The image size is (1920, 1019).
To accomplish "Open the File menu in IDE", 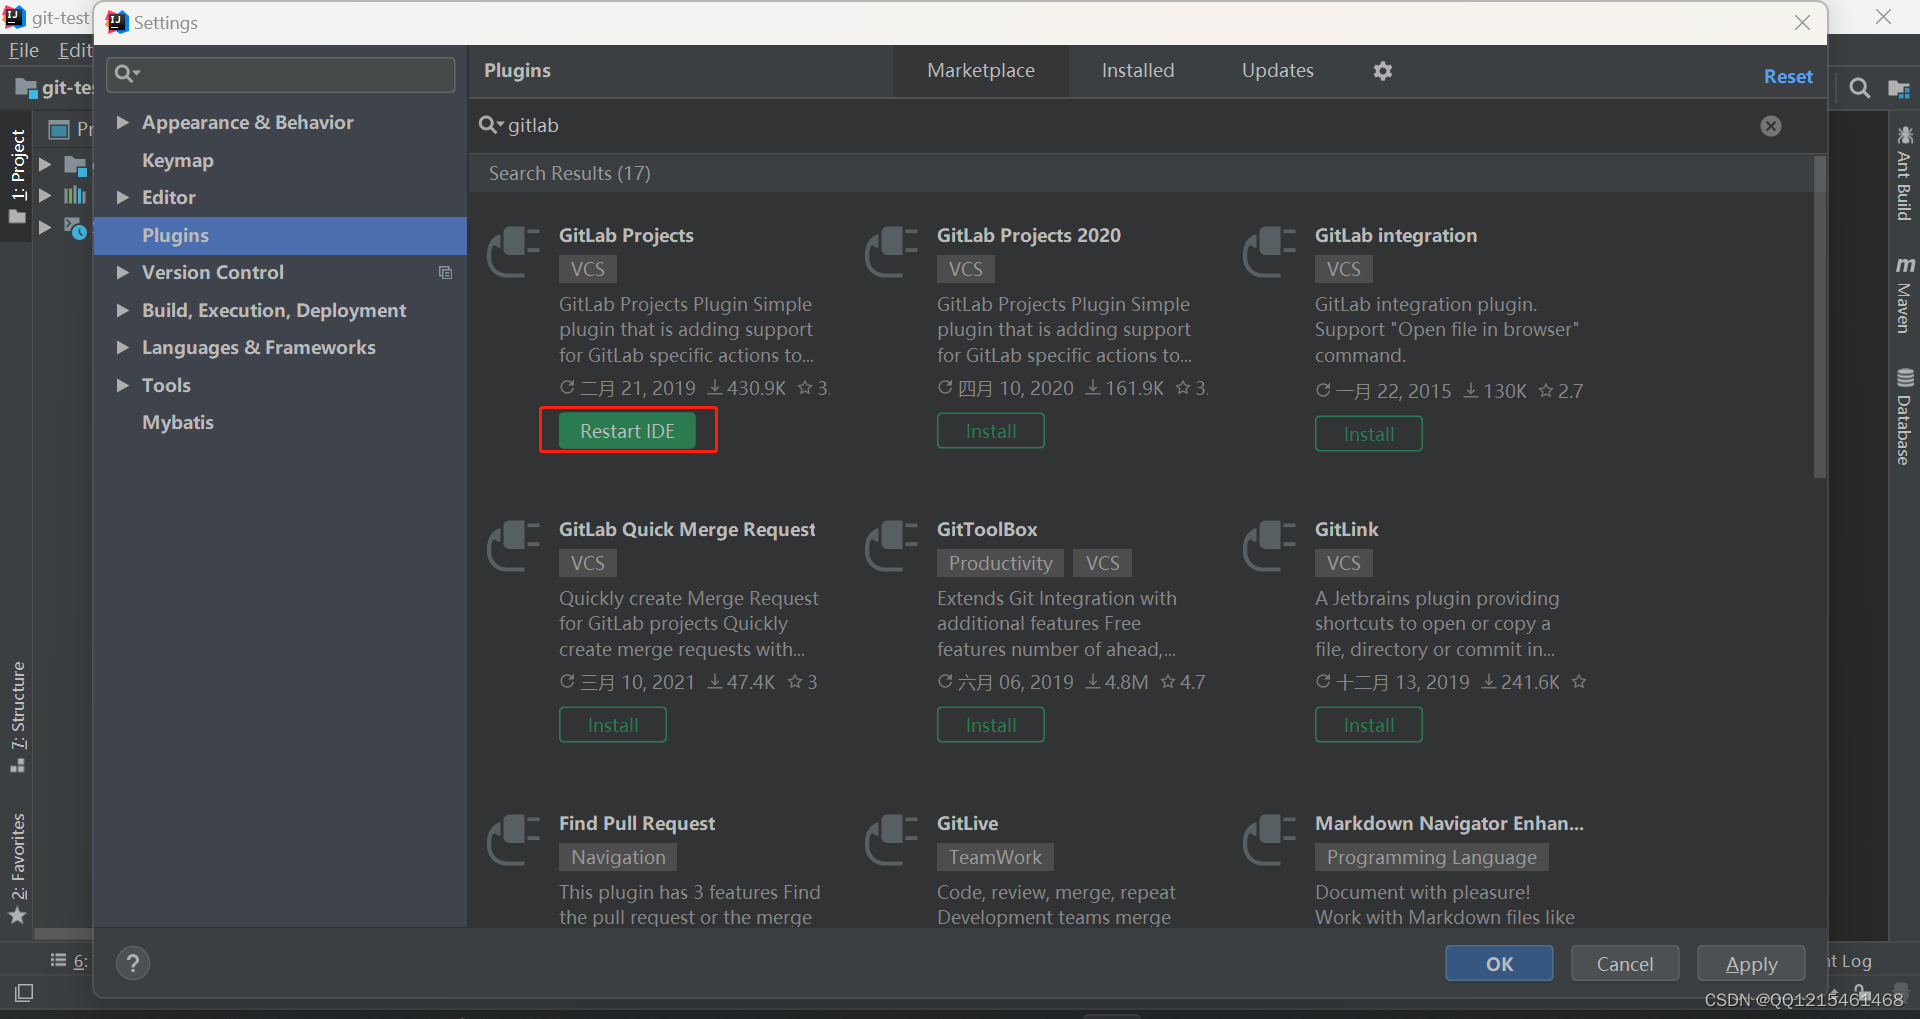I will tap(24, 50).
